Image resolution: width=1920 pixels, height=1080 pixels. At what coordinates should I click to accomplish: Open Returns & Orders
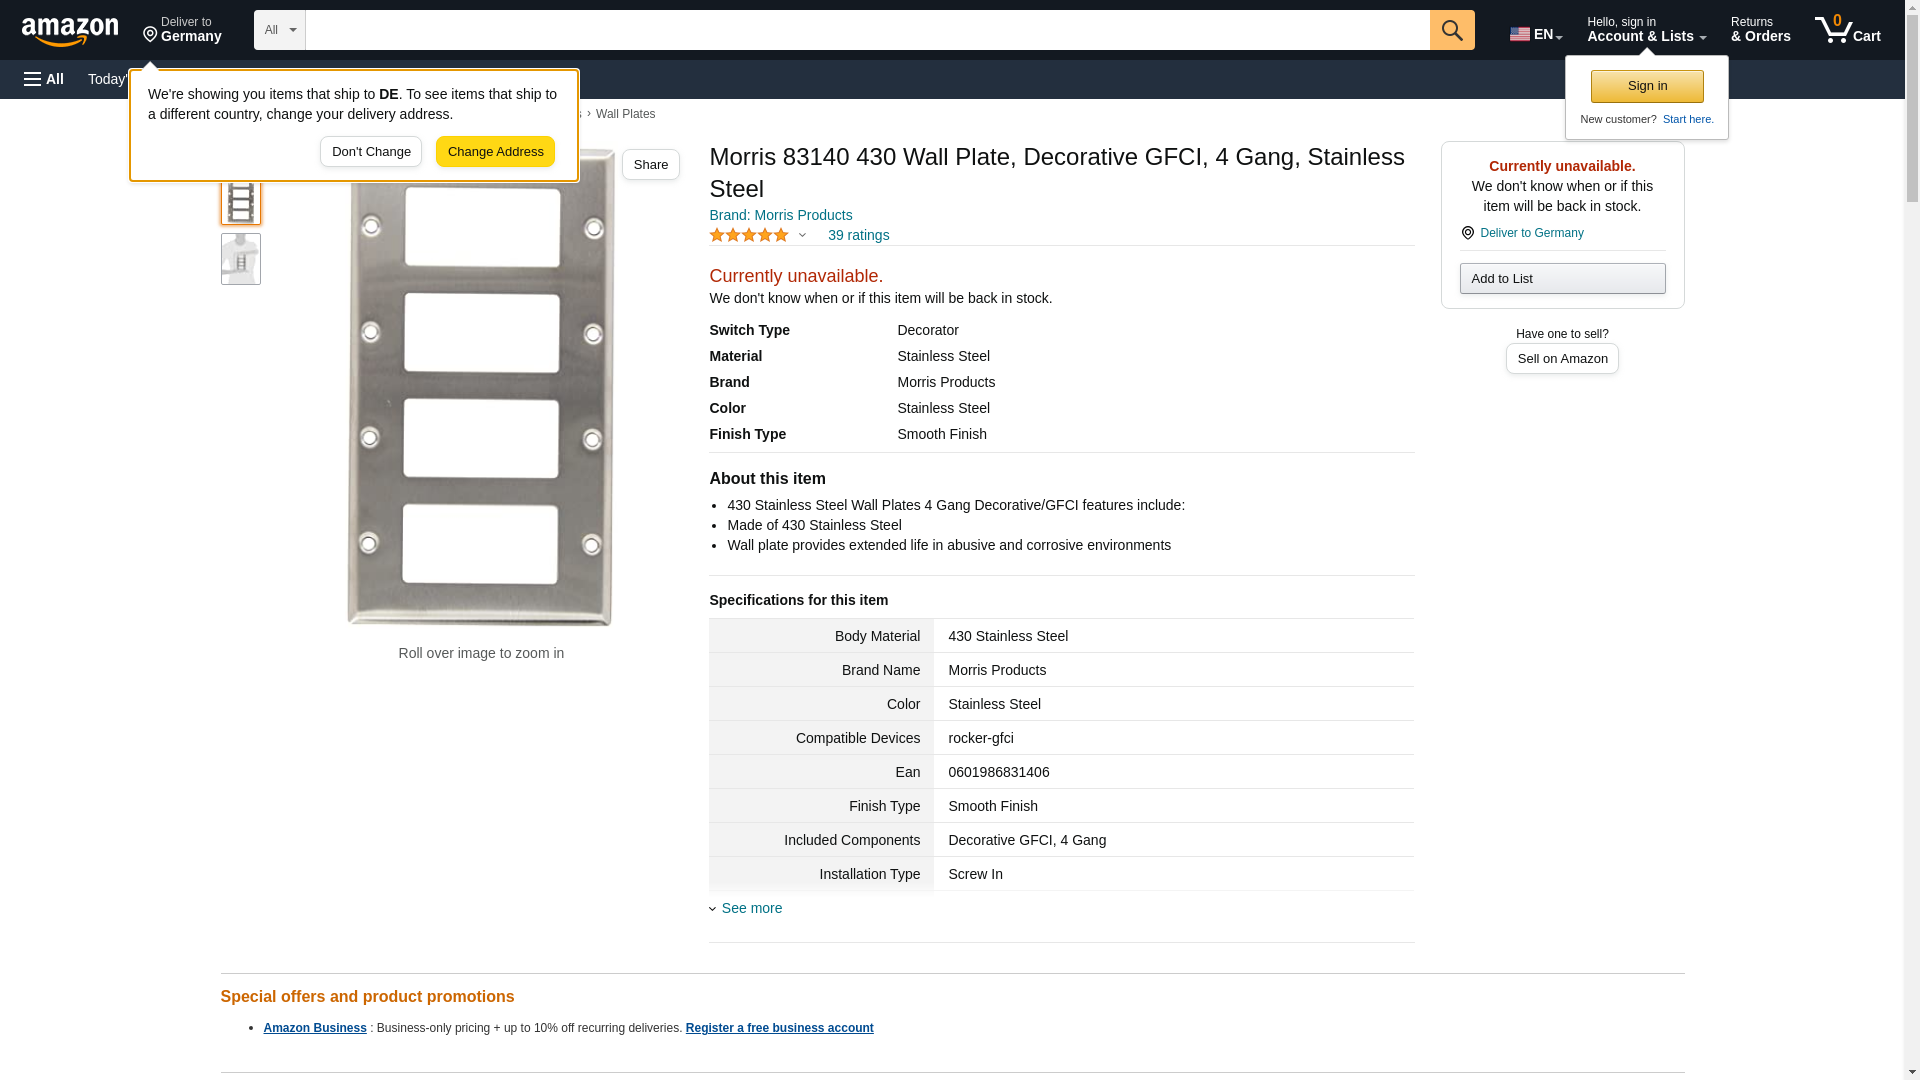click(1760, 30)
